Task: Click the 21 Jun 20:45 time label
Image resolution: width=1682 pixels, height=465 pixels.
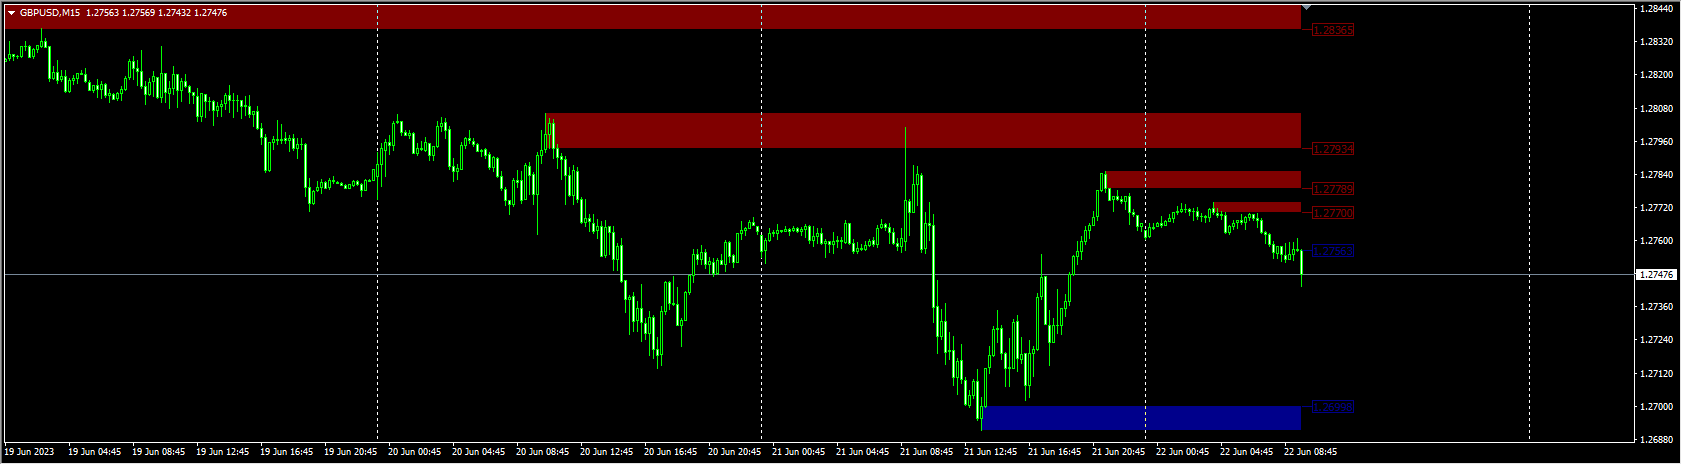Action: pyautogui.click(x=1119, y=452)
